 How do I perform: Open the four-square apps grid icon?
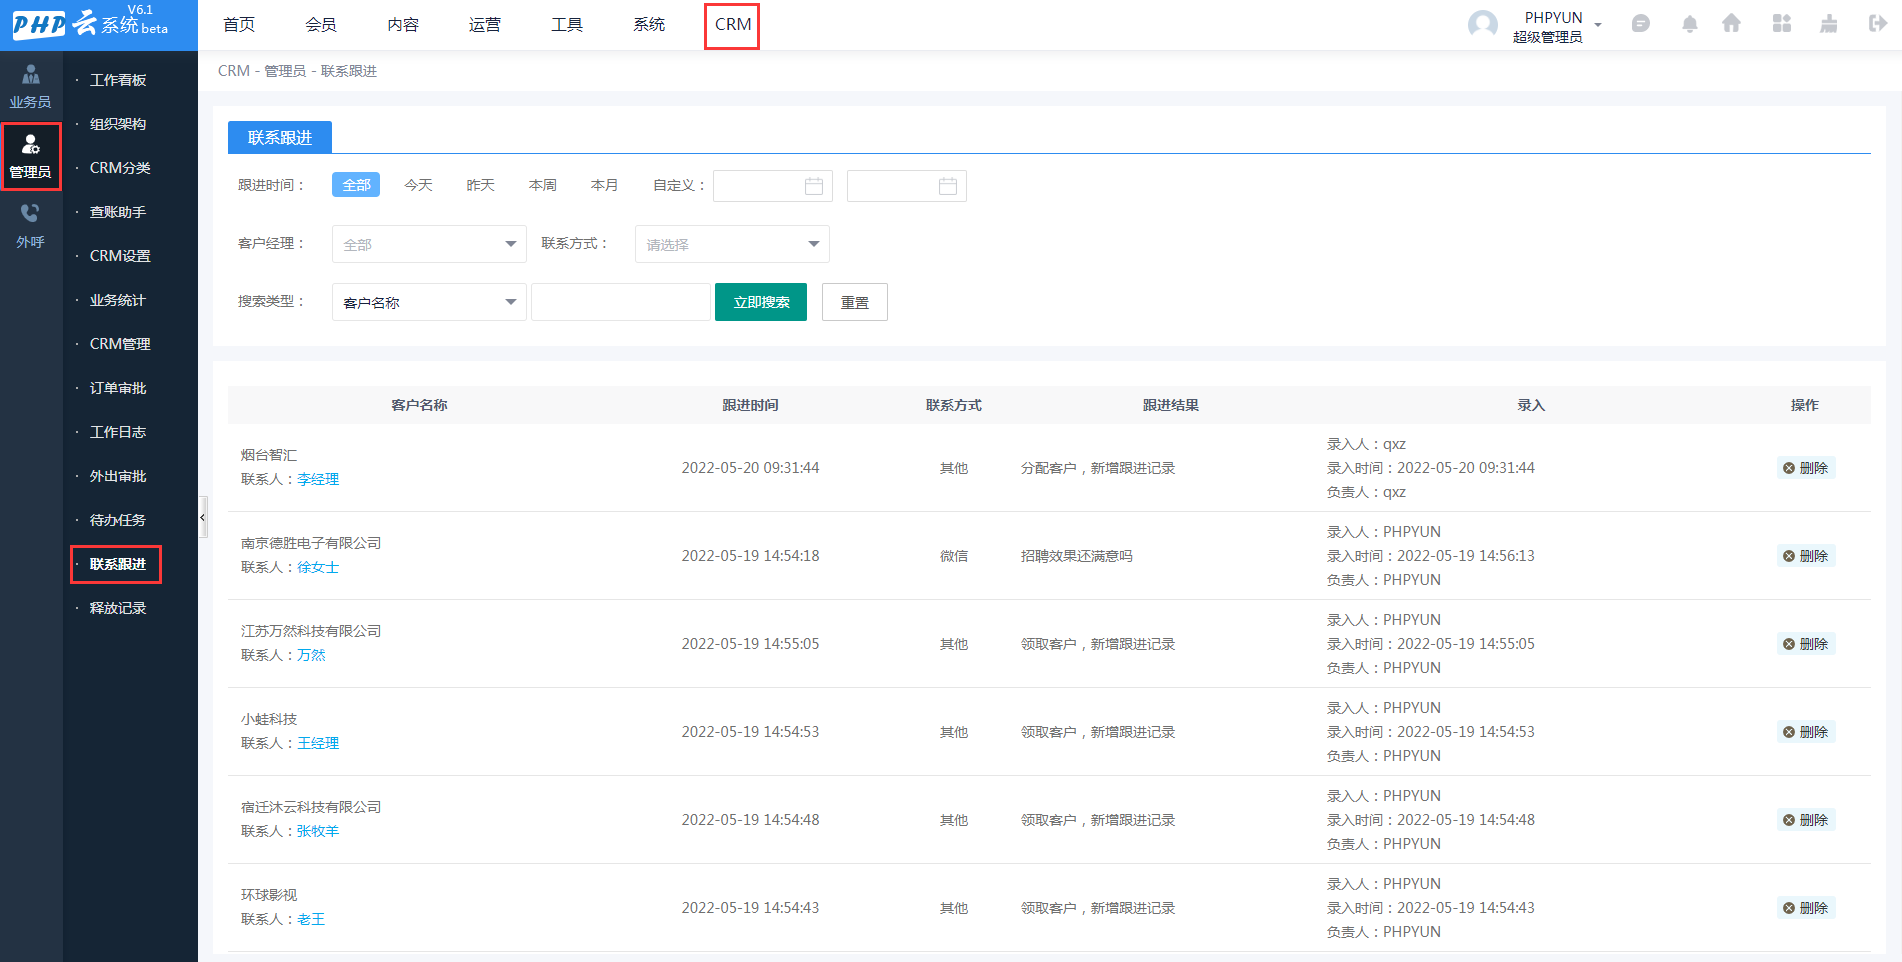point(1782,24)
